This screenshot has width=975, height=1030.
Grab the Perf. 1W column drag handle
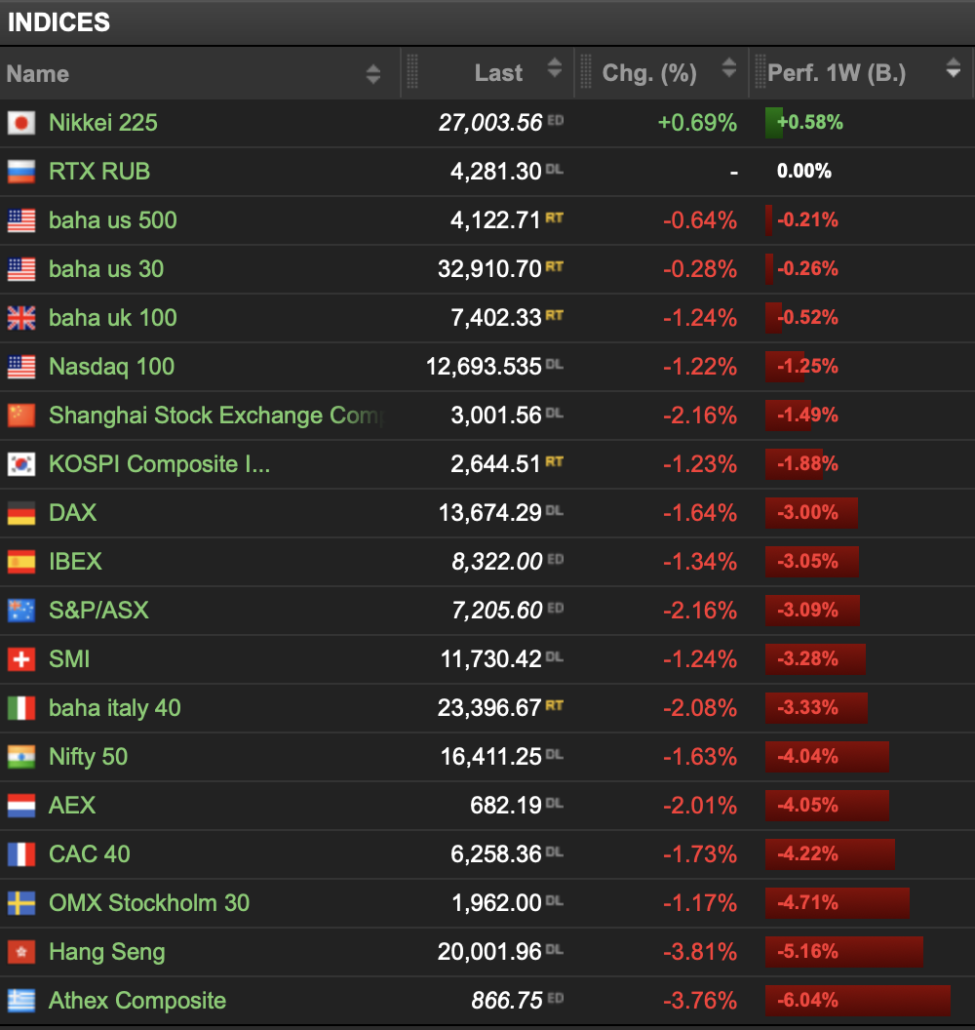[x=761, y=72]
